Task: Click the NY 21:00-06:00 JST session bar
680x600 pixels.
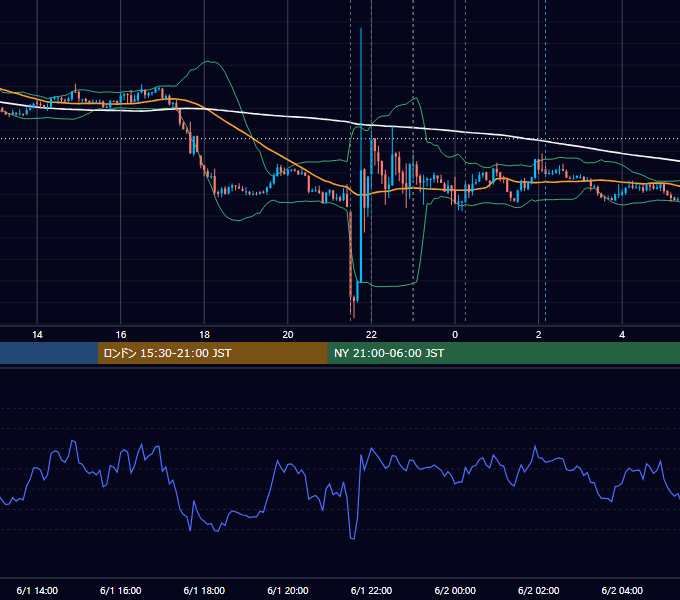Action: point(503,353)
